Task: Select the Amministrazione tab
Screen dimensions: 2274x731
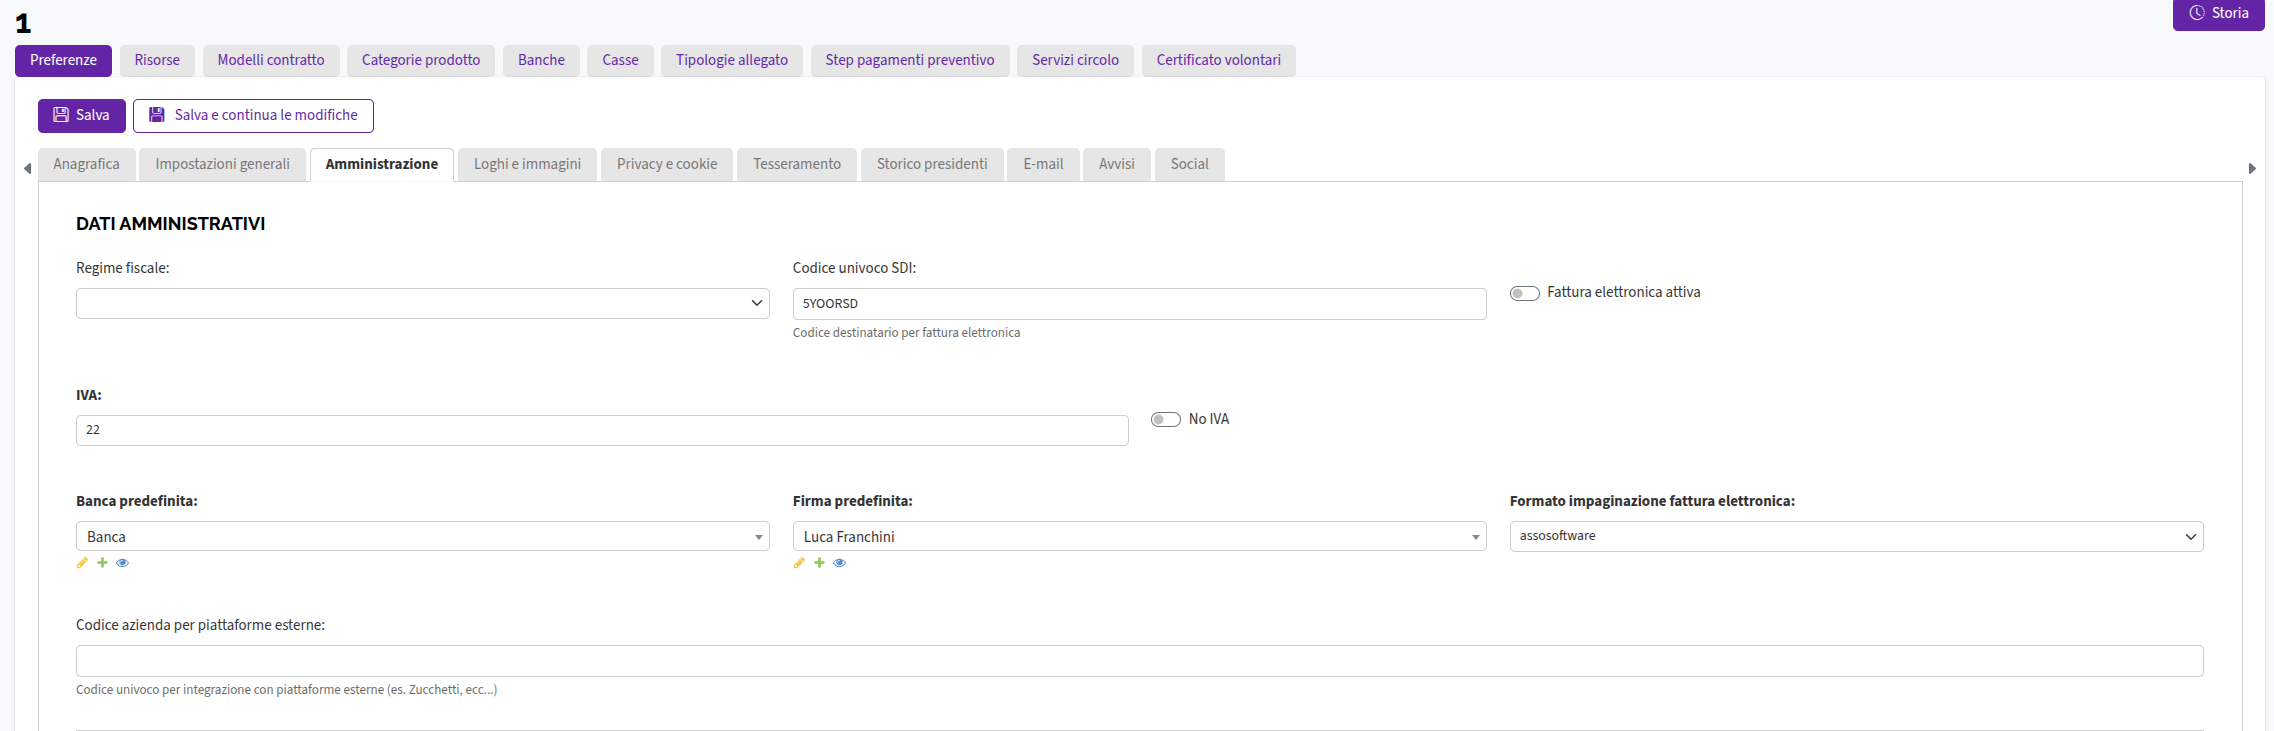Action: pos(382,164)
